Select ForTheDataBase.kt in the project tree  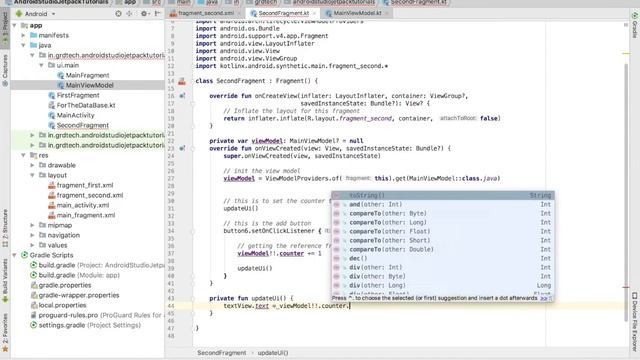(85, 105)
